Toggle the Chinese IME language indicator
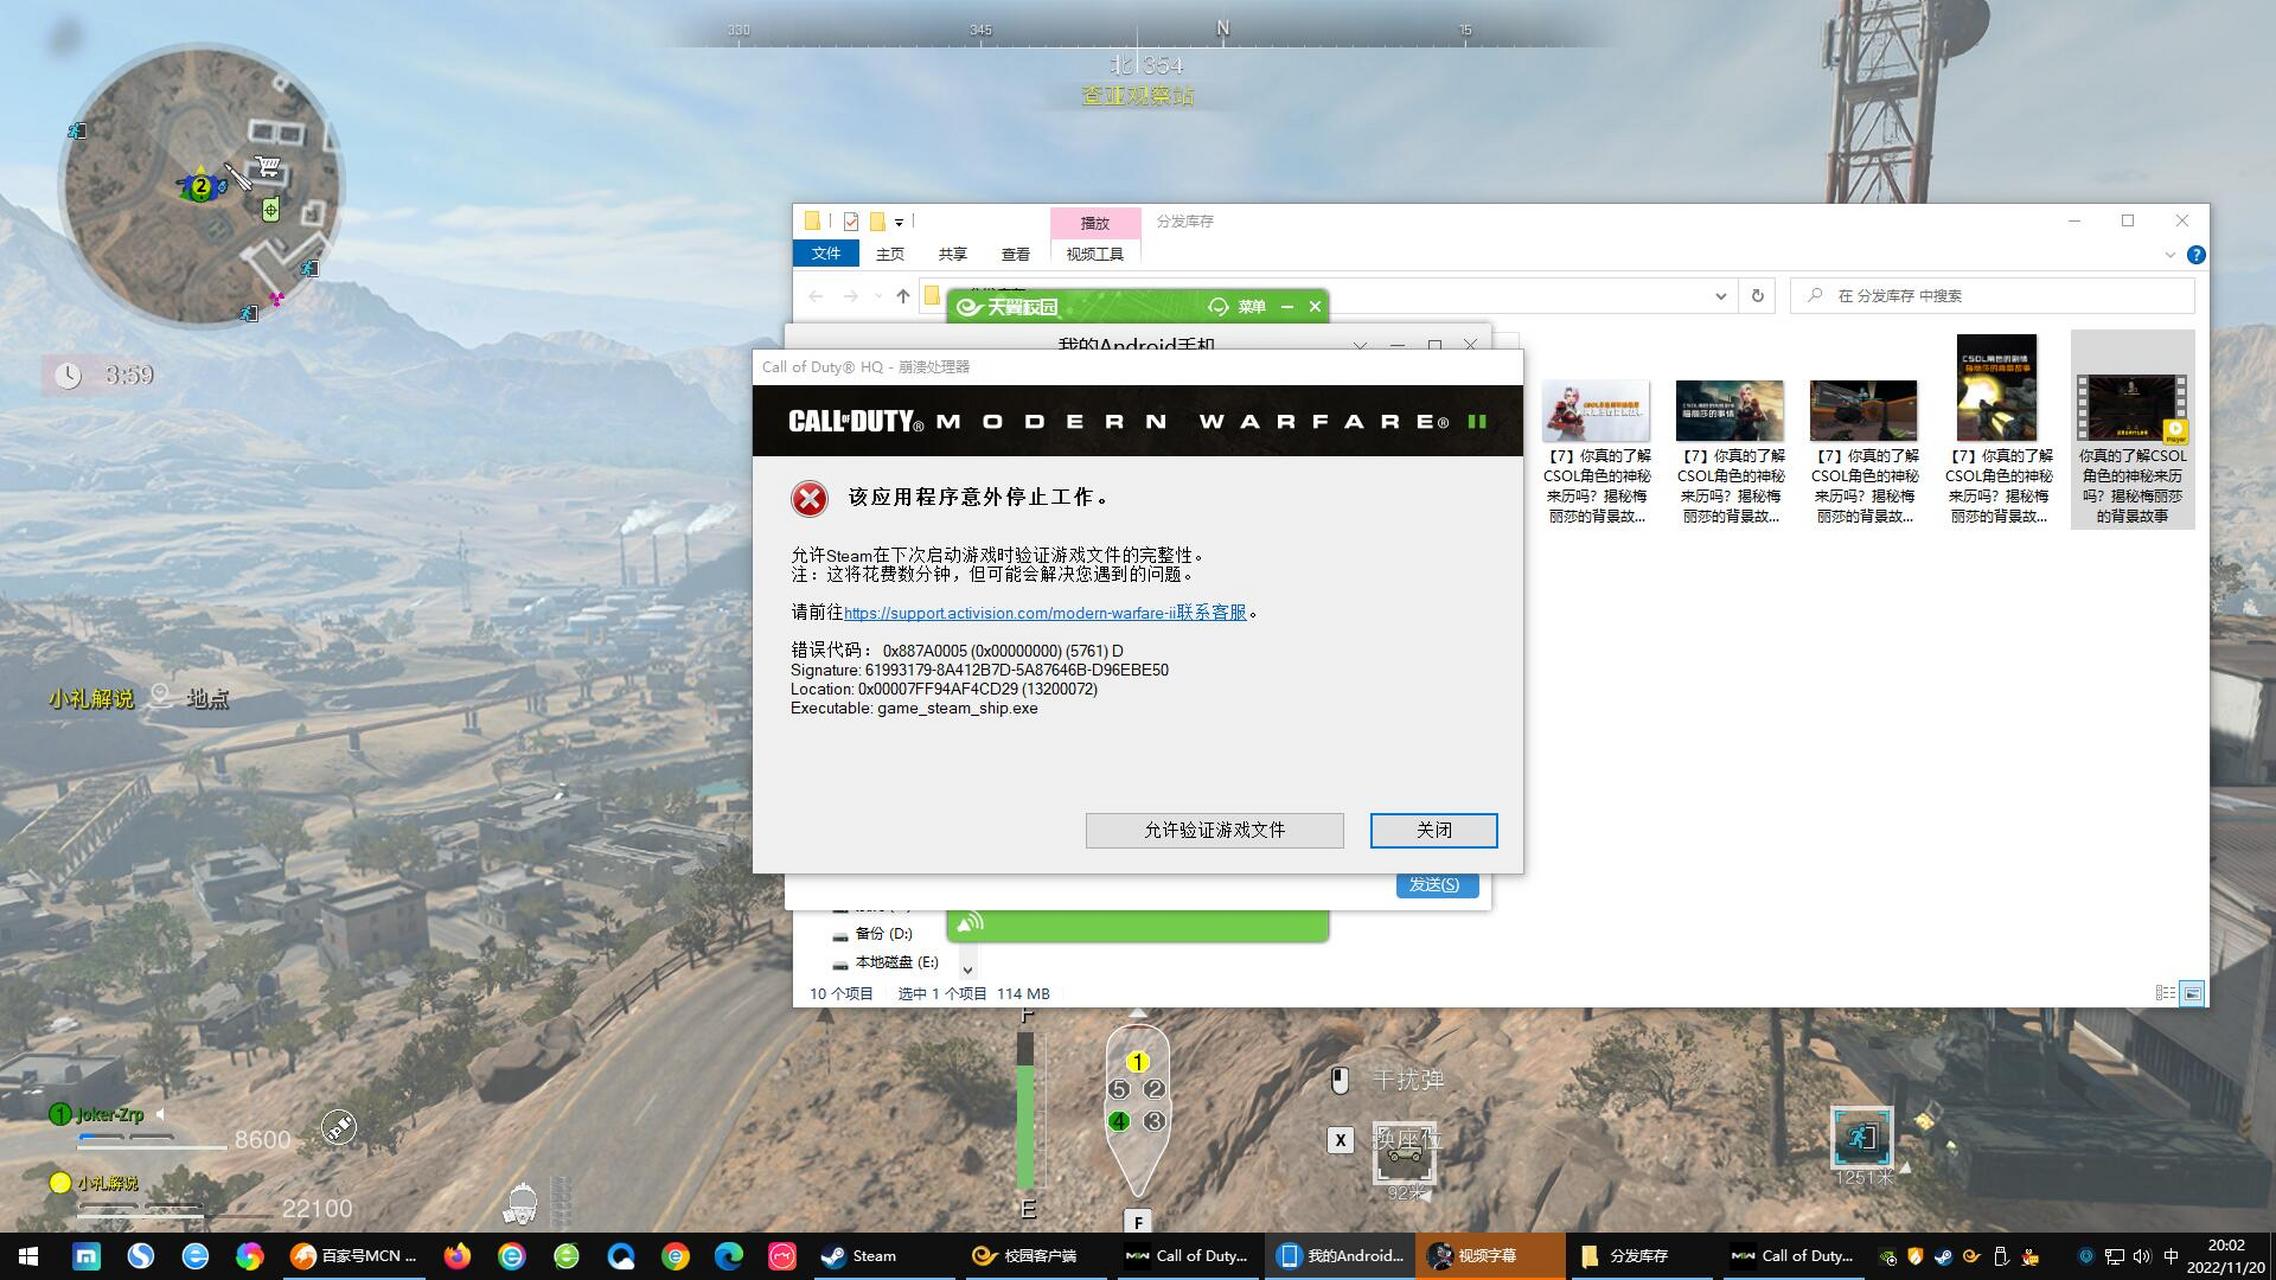The height and width of the screenshot is (1280, 2276). (x=2171, y=1256)
